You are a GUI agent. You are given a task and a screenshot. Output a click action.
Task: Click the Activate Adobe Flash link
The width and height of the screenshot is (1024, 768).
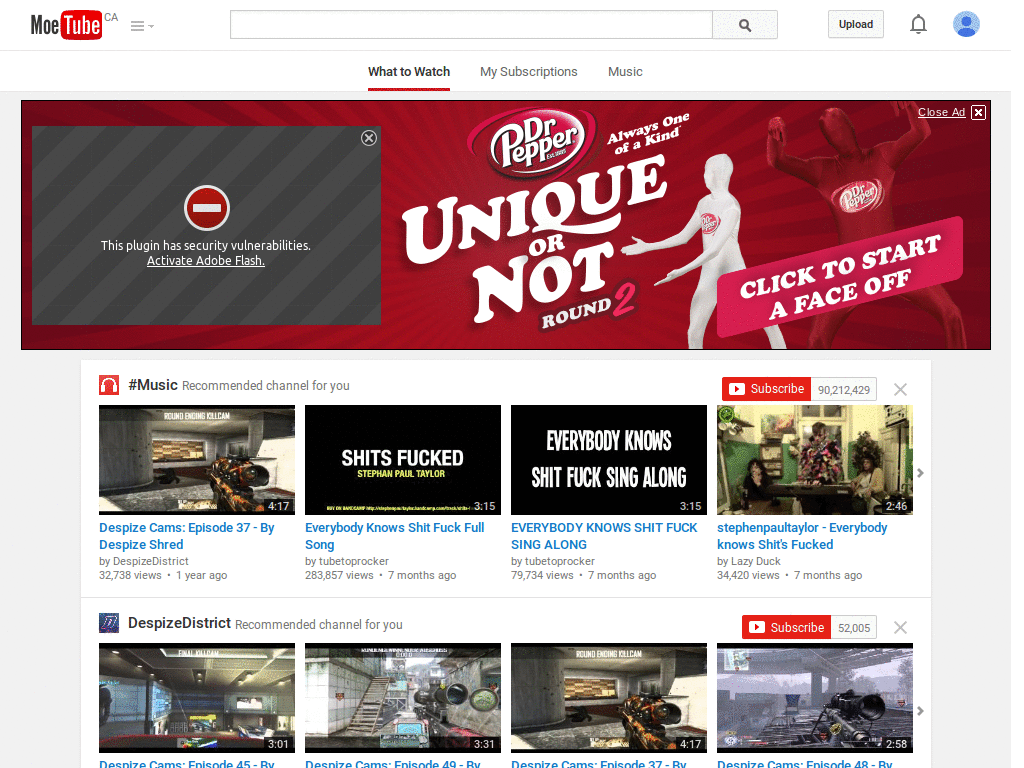(206, 261)
